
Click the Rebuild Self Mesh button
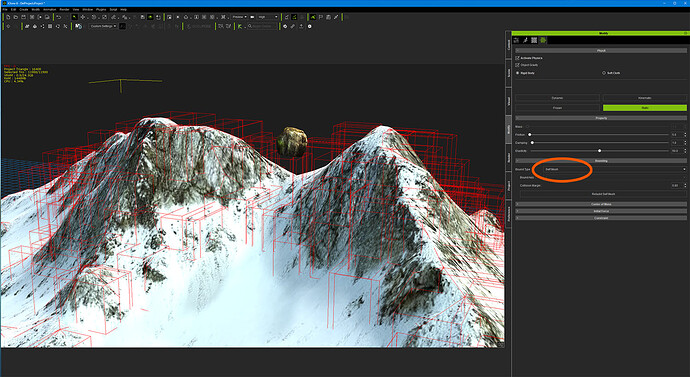pyautogui.click(x=603, y=194)
